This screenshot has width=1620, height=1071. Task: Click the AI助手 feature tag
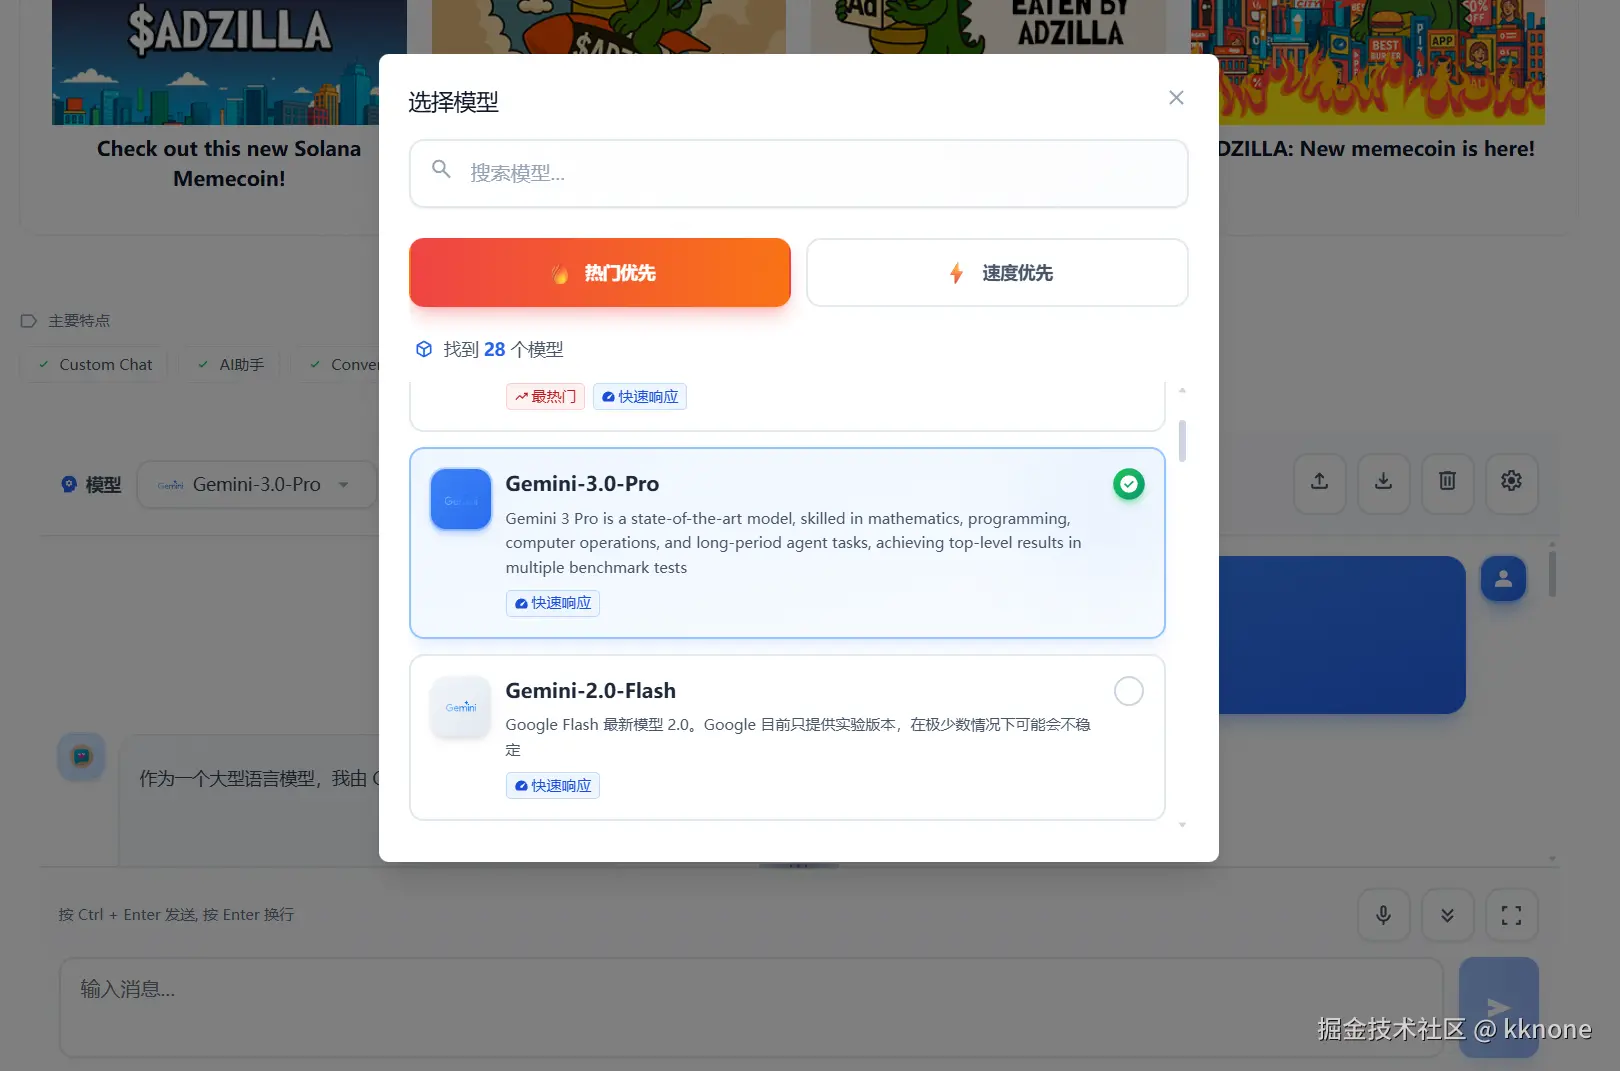(230, 365)
